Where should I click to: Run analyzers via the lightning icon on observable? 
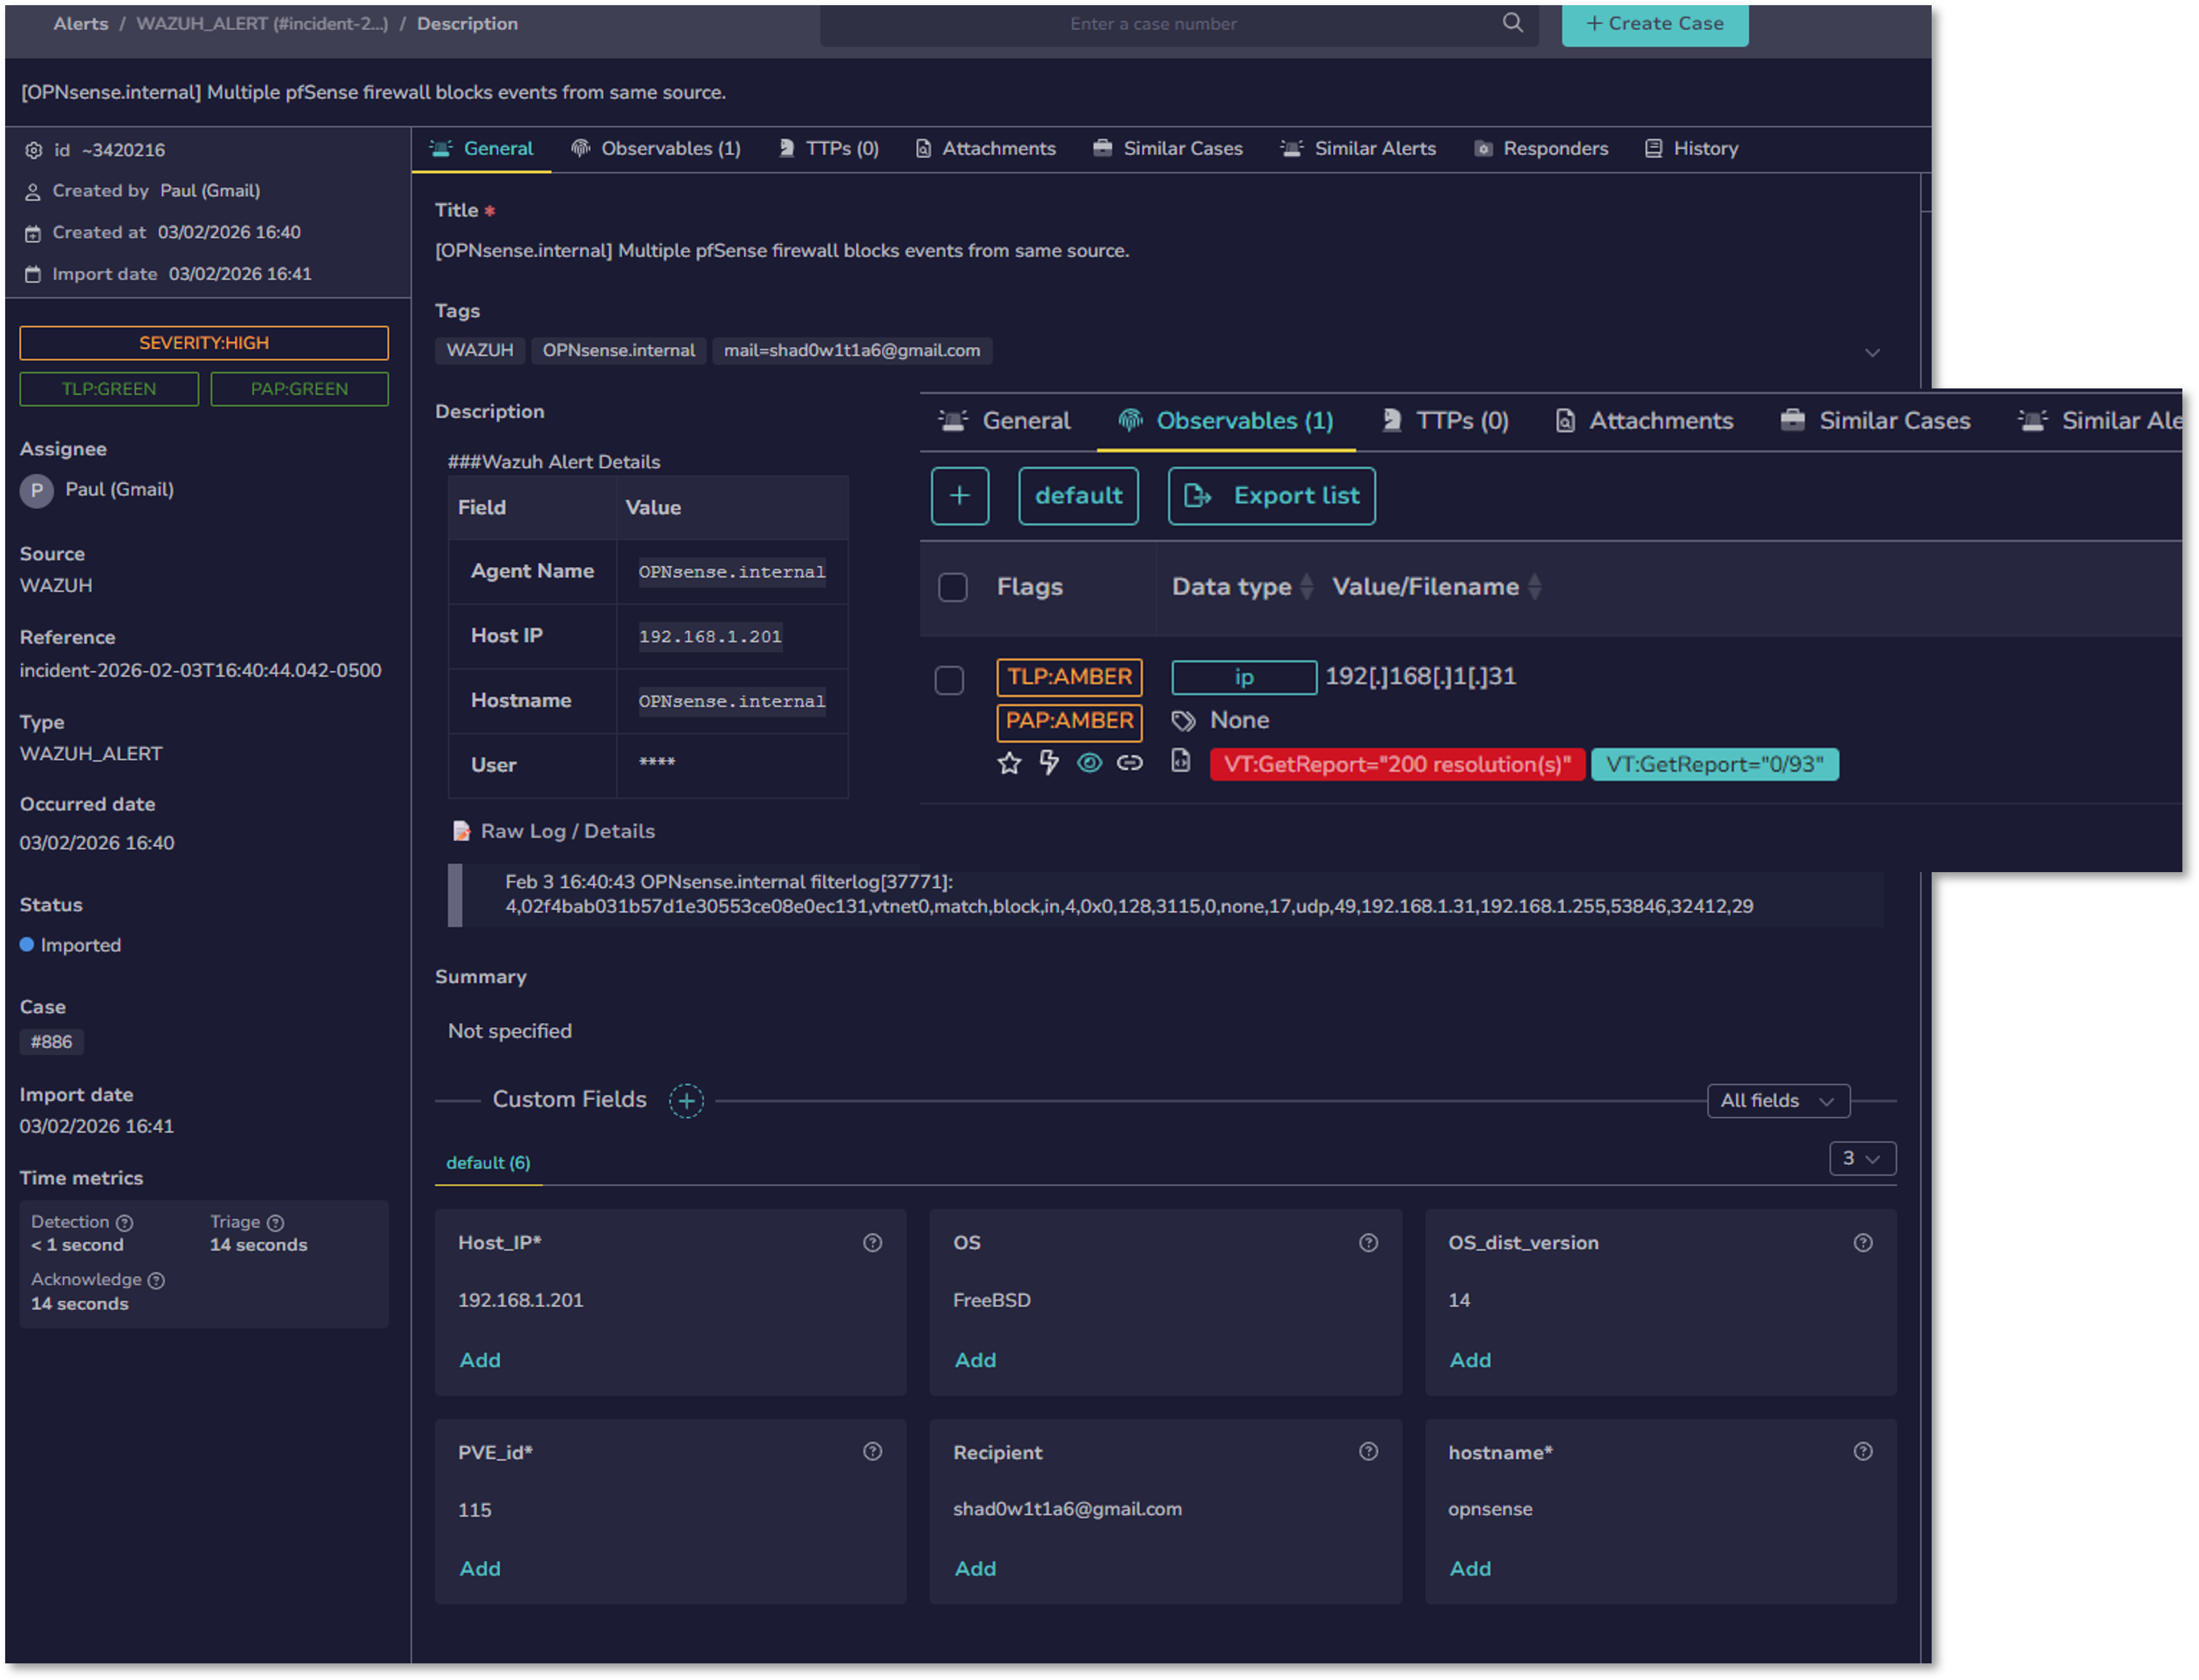(x=1049, y=763)
